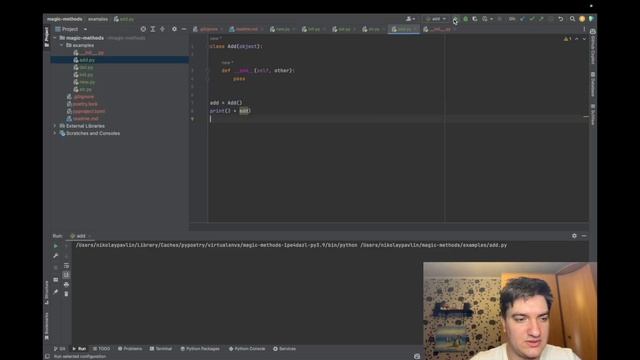Click the webcam video overlay
The height and width of the screenshot is (360, 640).
coord(510,311)
